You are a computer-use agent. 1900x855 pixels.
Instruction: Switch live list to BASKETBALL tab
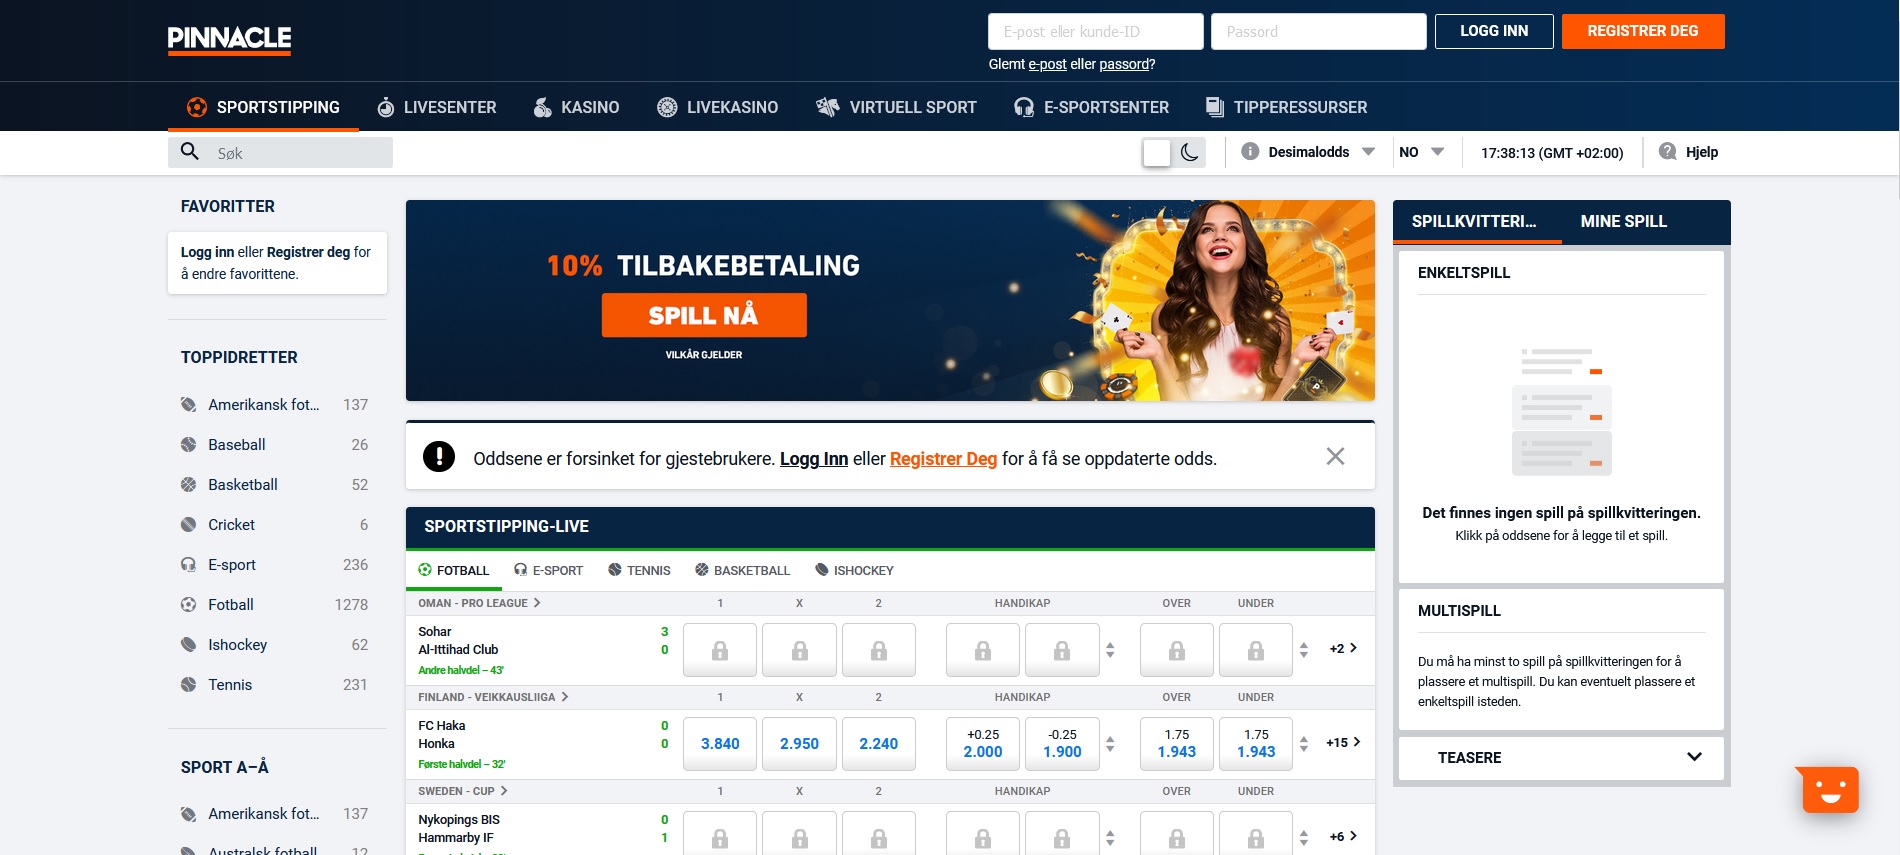click(742, 570)
